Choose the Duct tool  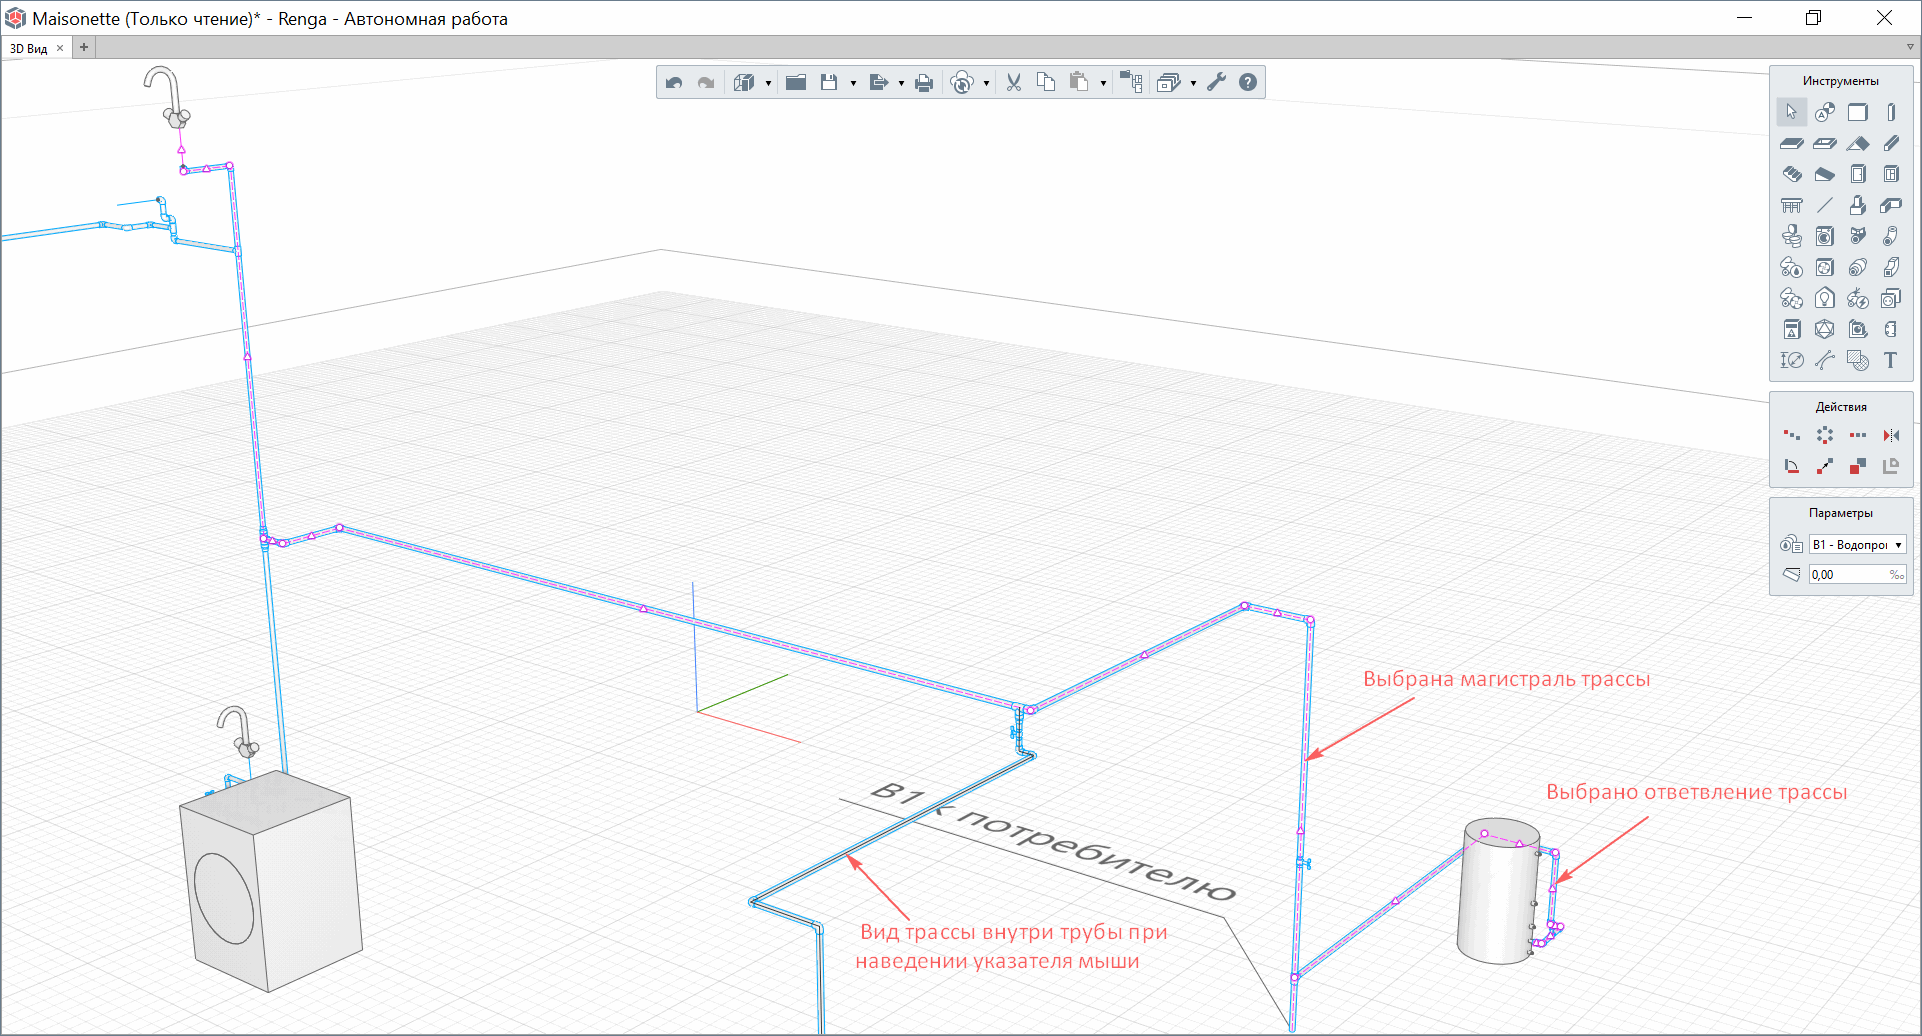(1891, 267)
